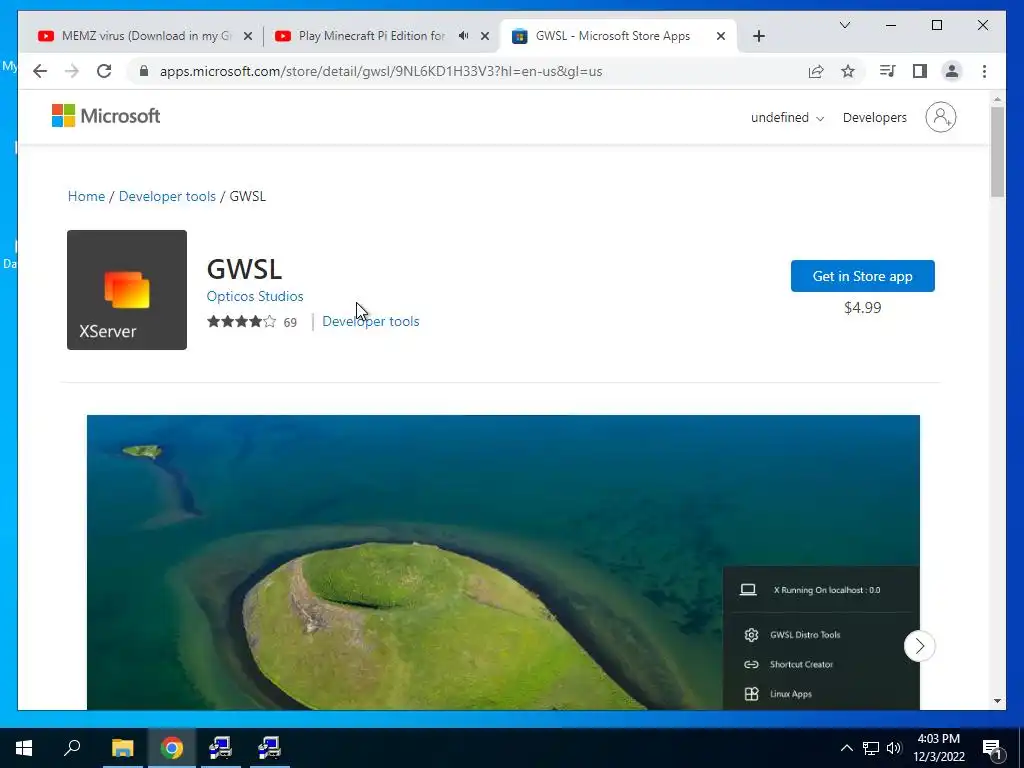Click Get in Store app button
This screenshot has height=768, width=1024.
coord(862,276)
